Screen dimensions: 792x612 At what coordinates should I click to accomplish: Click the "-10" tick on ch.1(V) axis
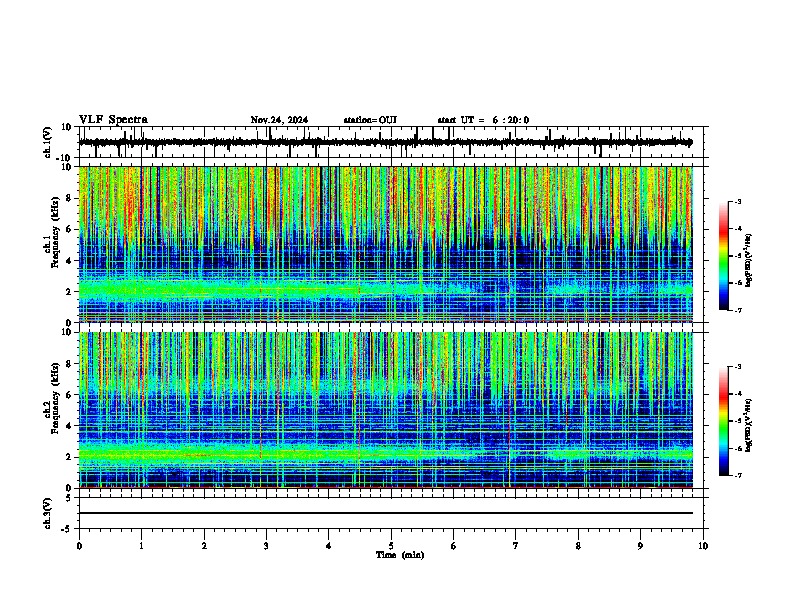(x=63, y=158)
